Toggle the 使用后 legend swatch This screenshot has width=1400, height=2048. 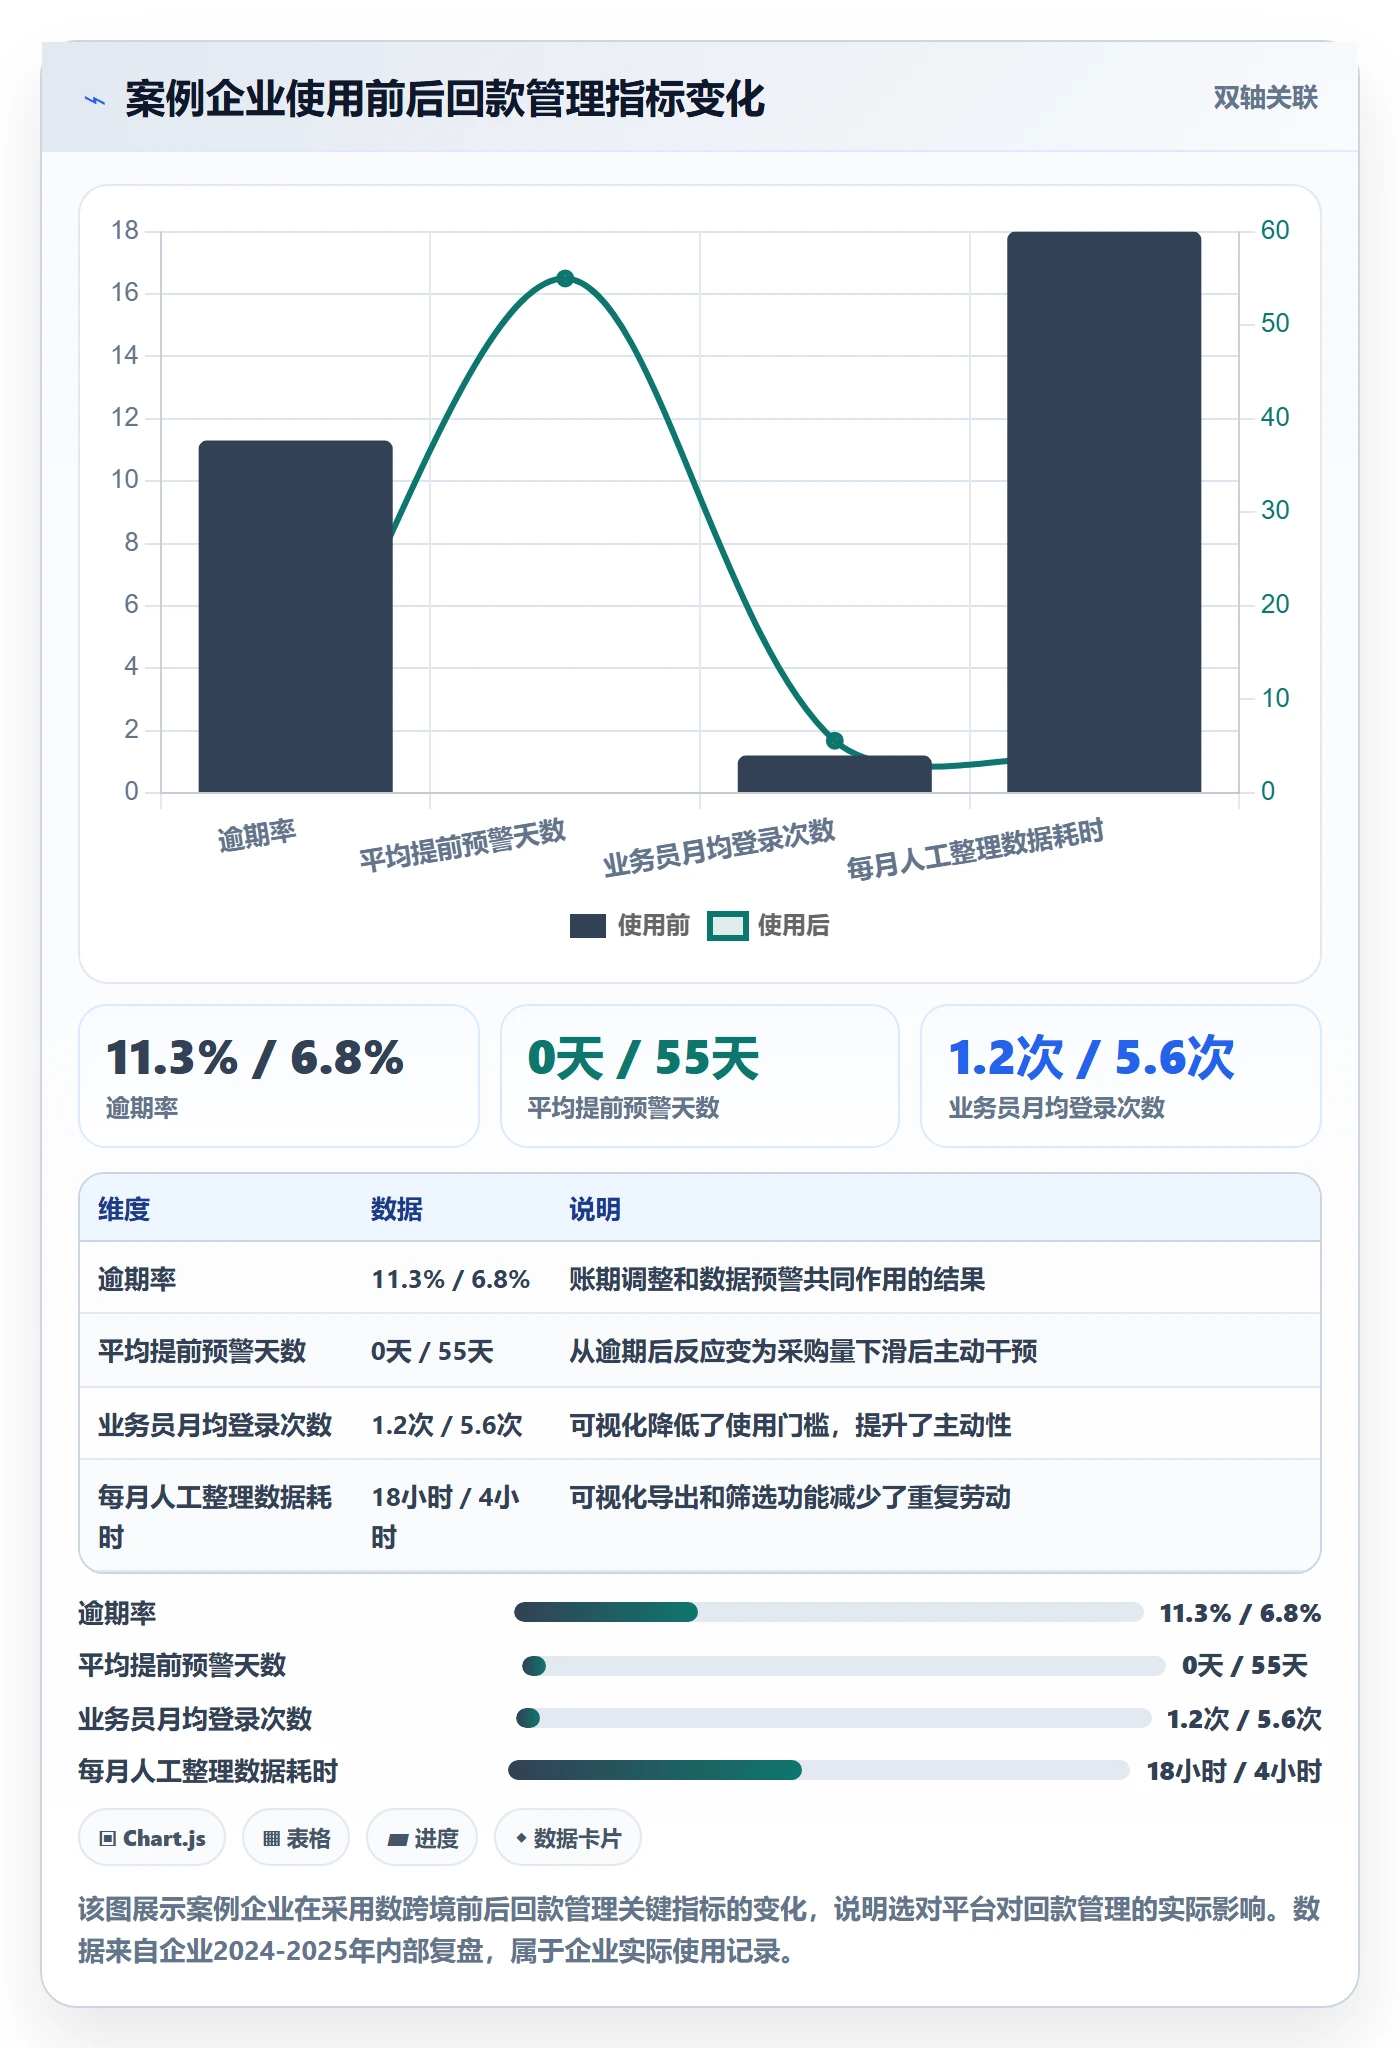728,926
